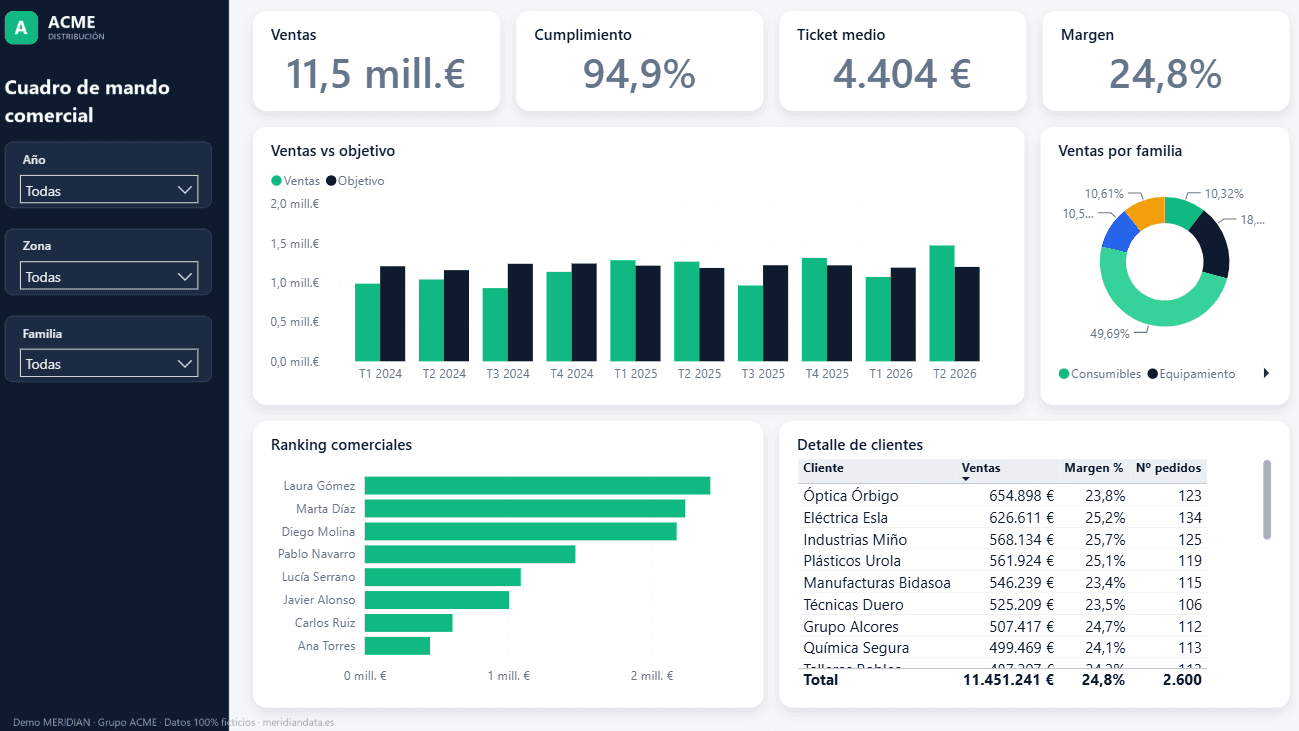Viewport: 1299px width, 731px height.
Task: Select the Eléctrica Esla client row
Action: click(1002, 517)
